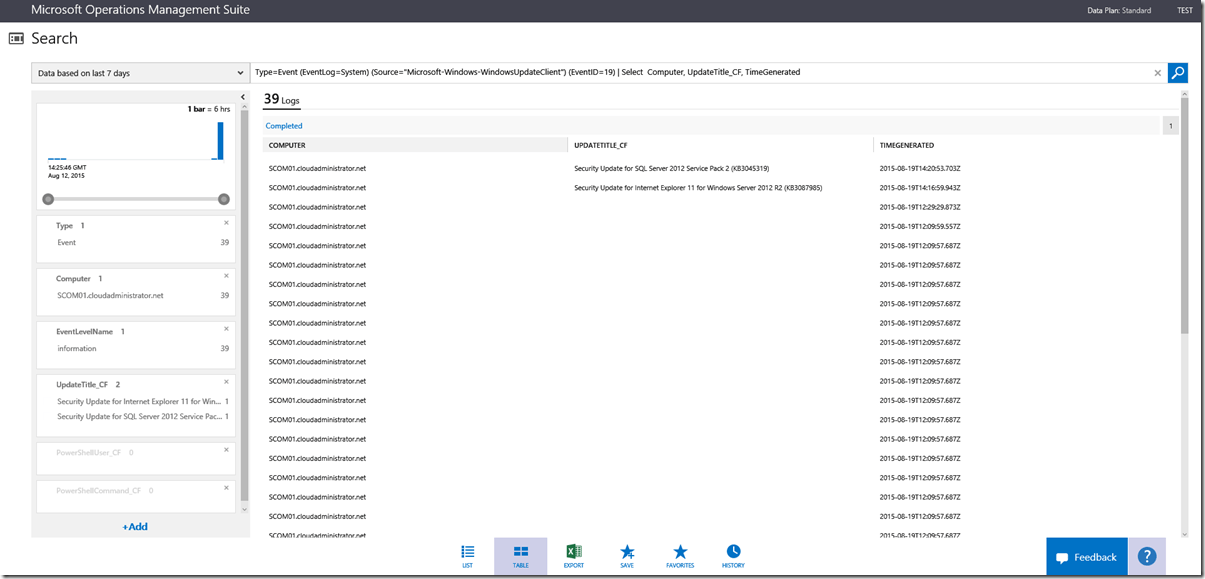Select the Table view icon
Screen dimensions: 1205x579
[520, 556]
